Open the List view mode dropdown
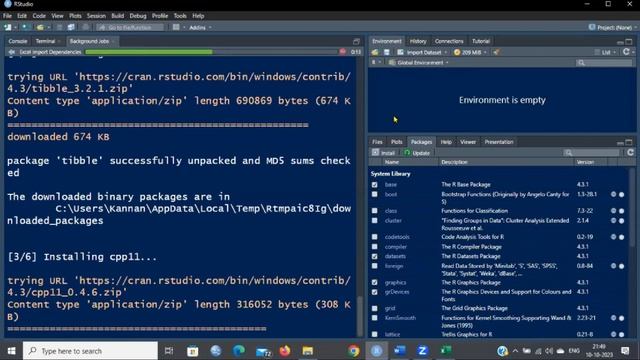 click(606, 52)
